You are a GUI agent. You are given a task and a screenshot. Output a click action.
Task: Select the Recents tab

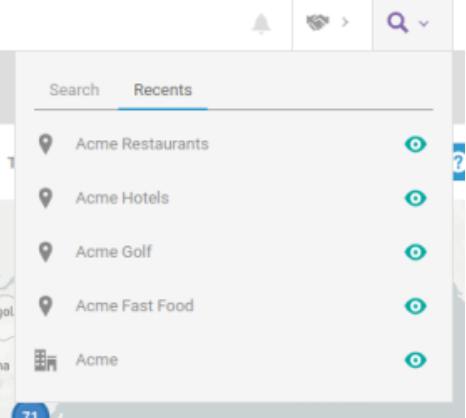point(163,90)
